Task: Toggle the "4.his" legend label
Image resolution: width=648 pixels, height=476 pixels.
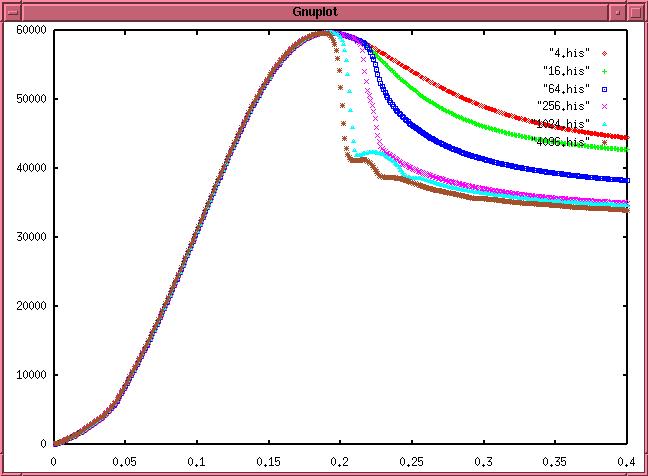Action: point(569,53)
